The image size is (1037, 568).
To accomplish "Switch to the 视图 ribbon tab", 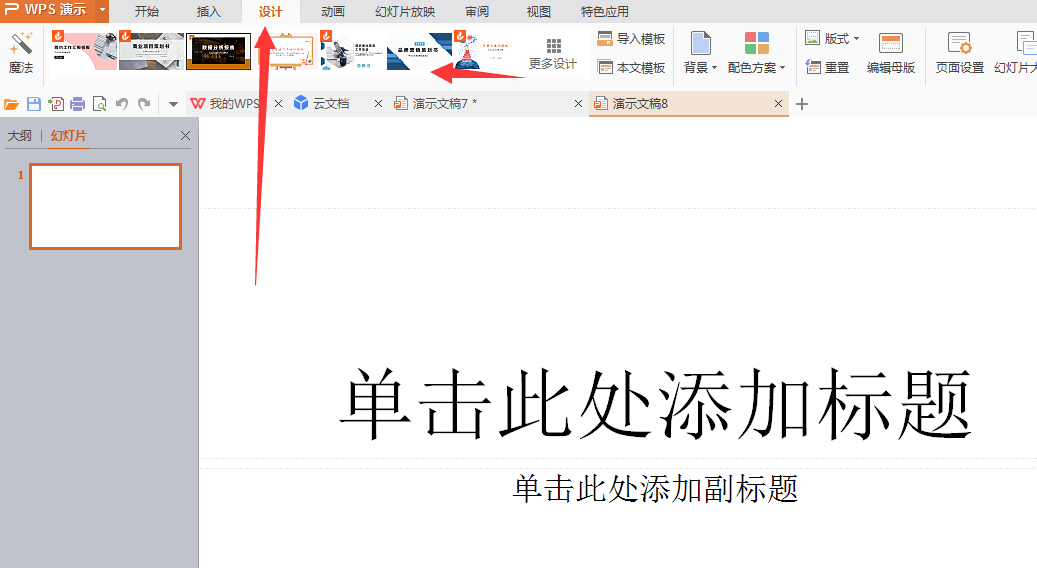I will (538, 11).
